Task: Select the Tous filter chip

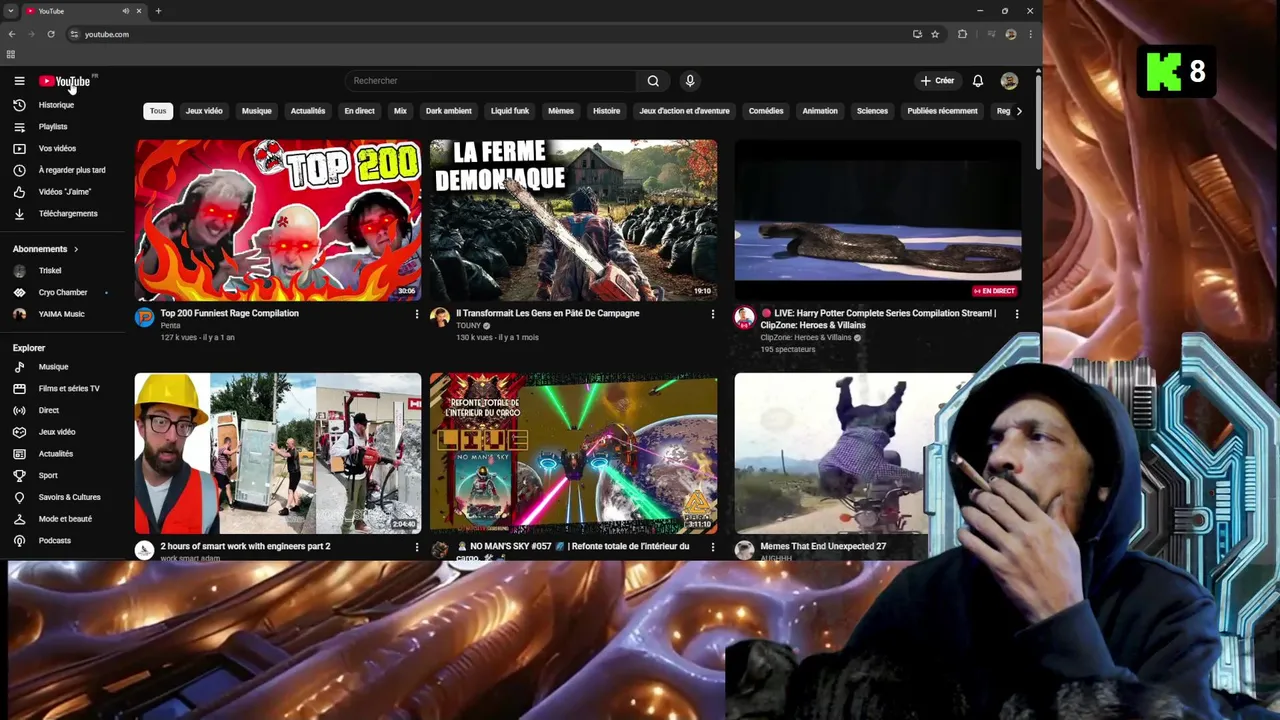Action: [158, 111]
